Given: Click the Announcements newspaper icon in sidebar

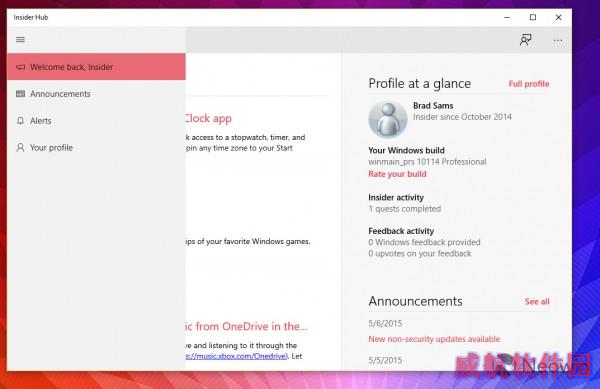Looking at the screenshot, I should [x=21, y=94].
